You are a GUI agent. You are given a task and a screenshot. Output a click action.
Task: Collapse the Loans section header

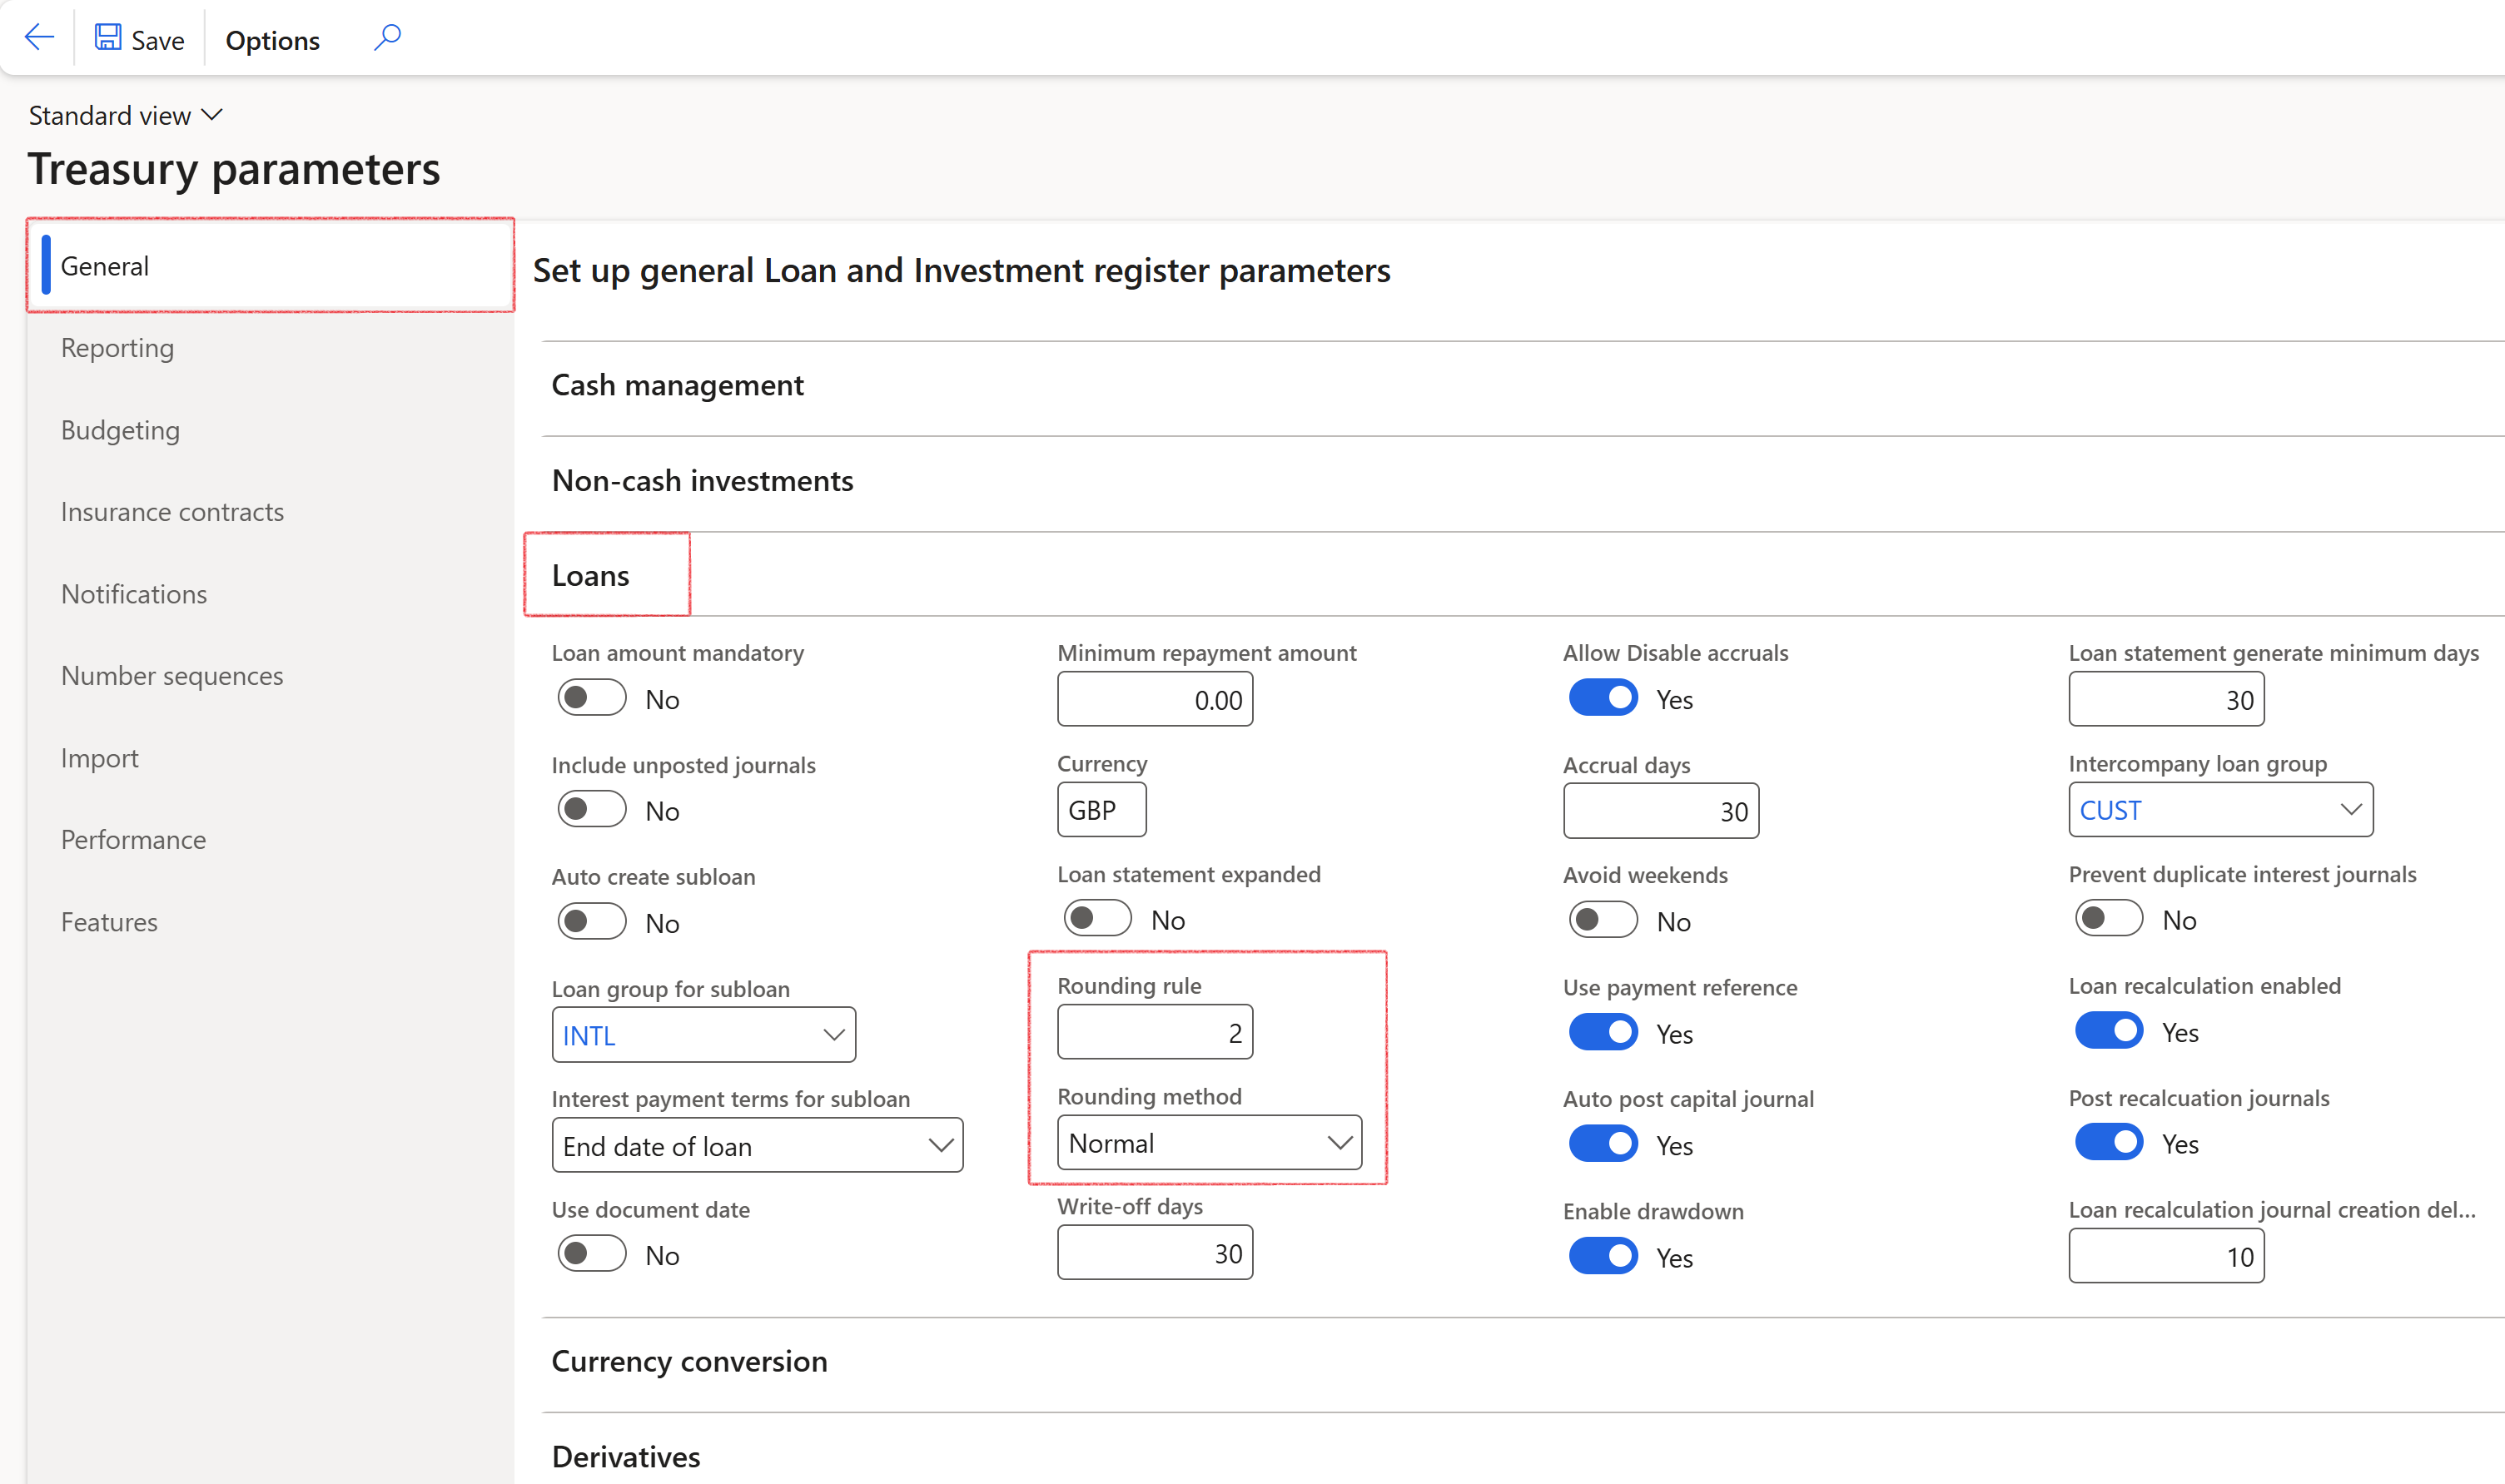pyautogui.click(x=590, y=575)
